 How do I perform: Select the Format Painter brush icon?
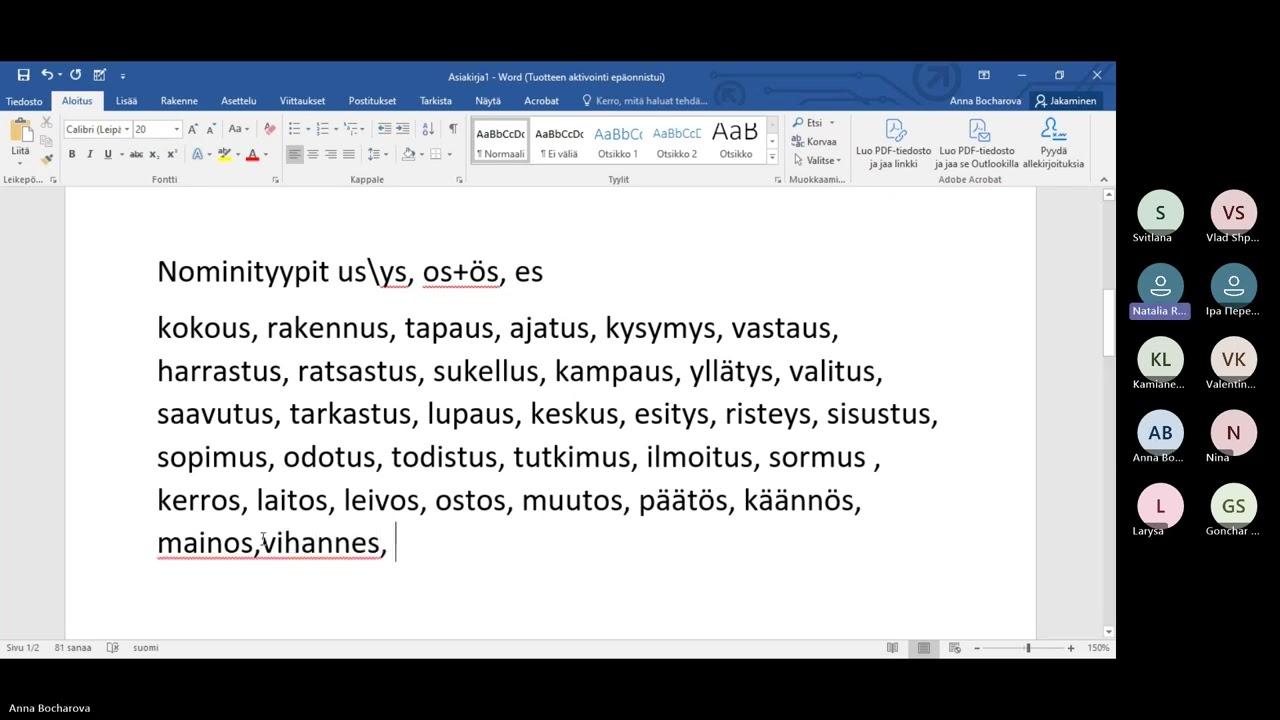pos(46,159)
